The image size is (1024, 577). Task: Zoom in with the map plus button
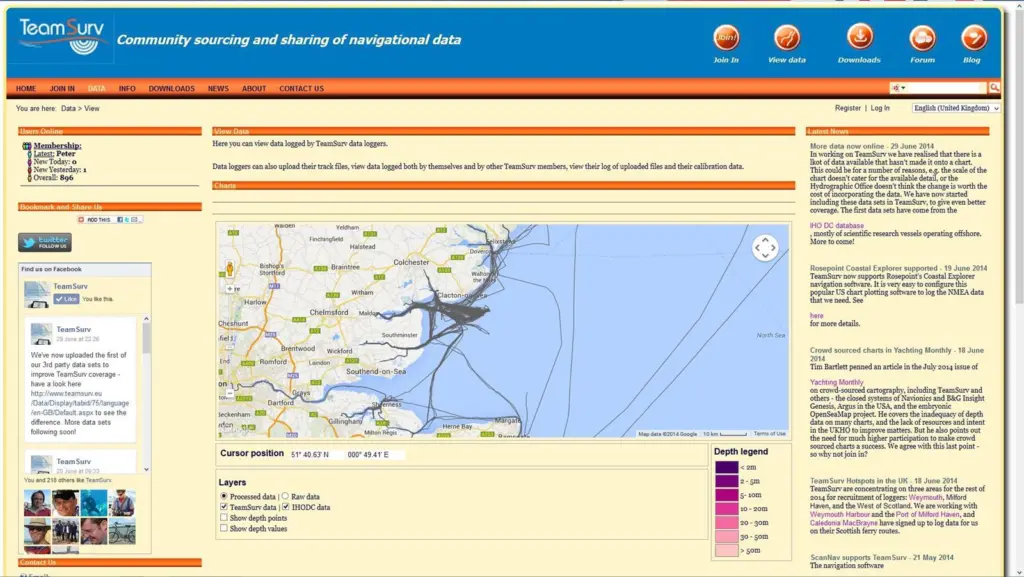click(229, 288)
